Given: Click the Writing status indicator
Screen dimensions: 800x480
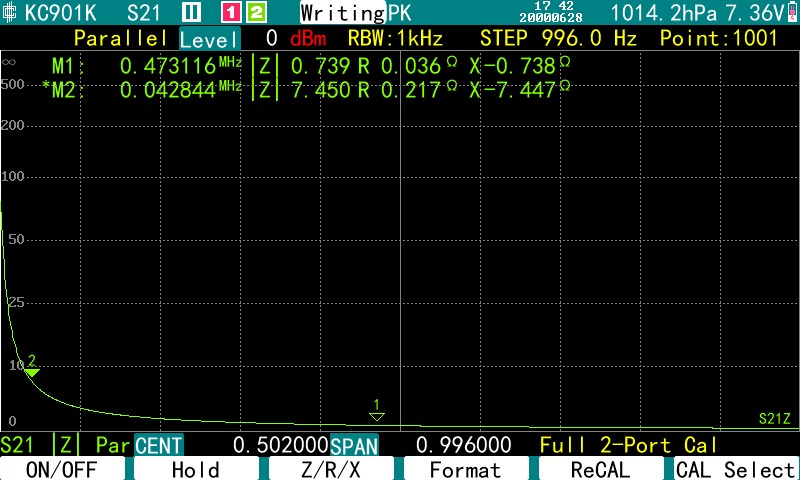Looking at the screenshot, I should [342, 12].
